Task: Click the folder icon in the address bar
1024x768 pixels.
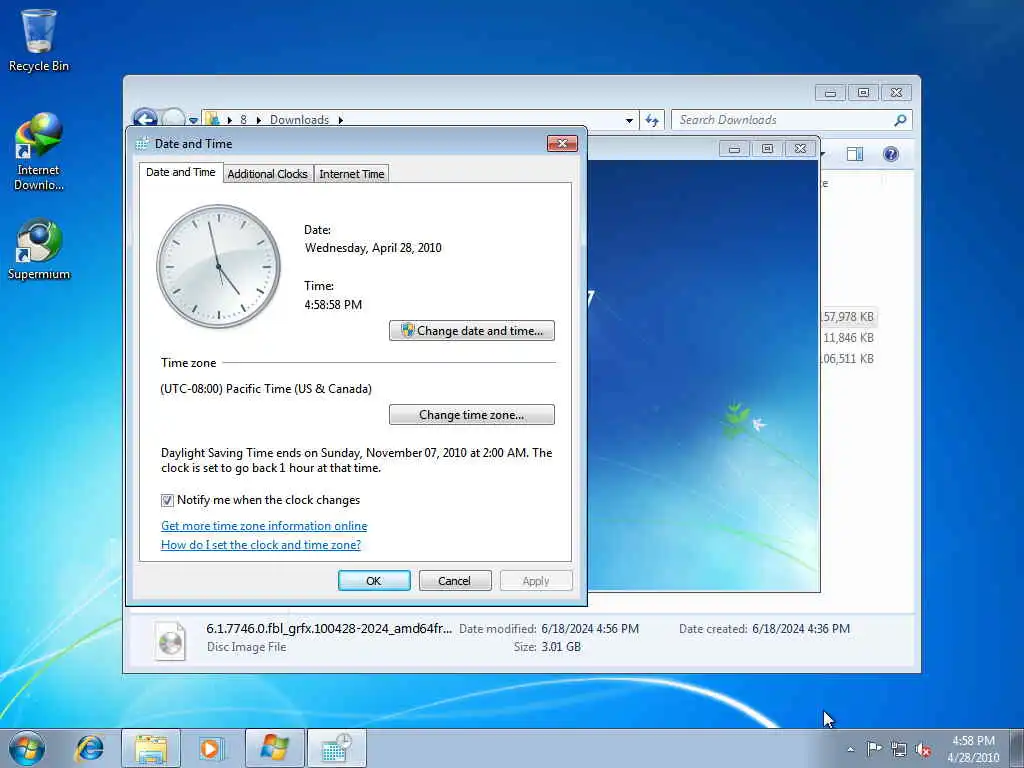Action: coord(212,120)
